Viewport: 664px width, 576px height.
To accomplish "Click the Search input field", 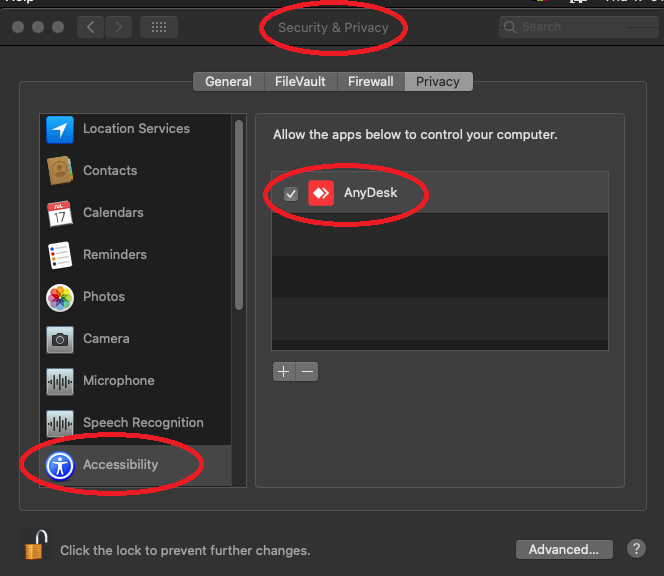I will pyautogui.click(x=578, y=27).
